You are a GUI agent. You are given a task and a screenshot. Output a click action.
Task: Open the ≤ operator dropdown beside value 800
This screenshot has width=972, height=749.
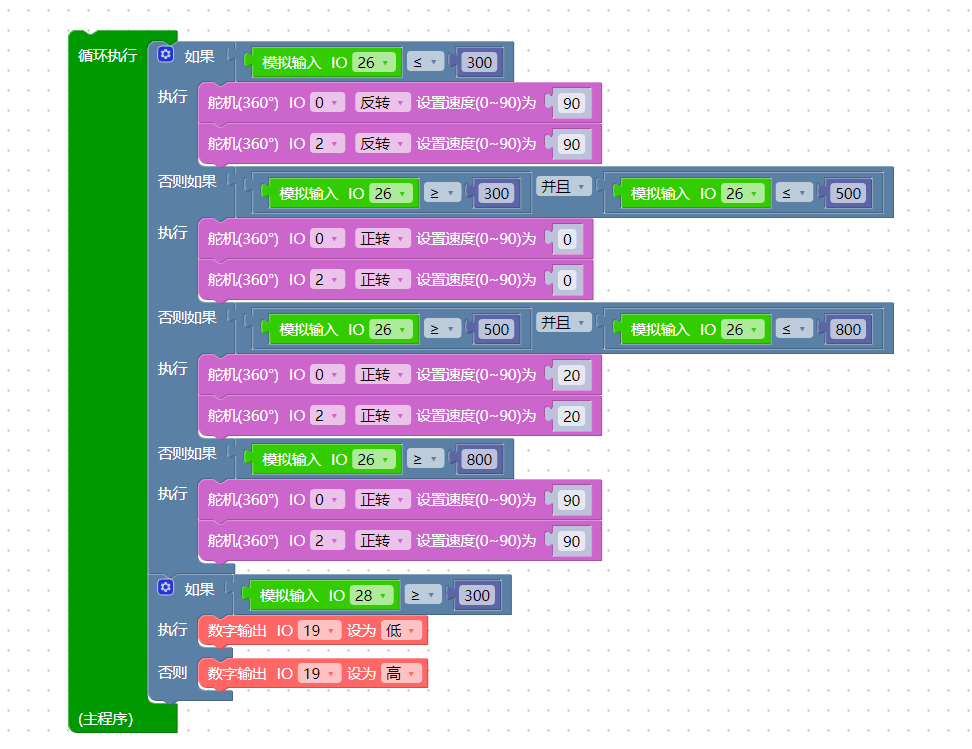(793, 329)
